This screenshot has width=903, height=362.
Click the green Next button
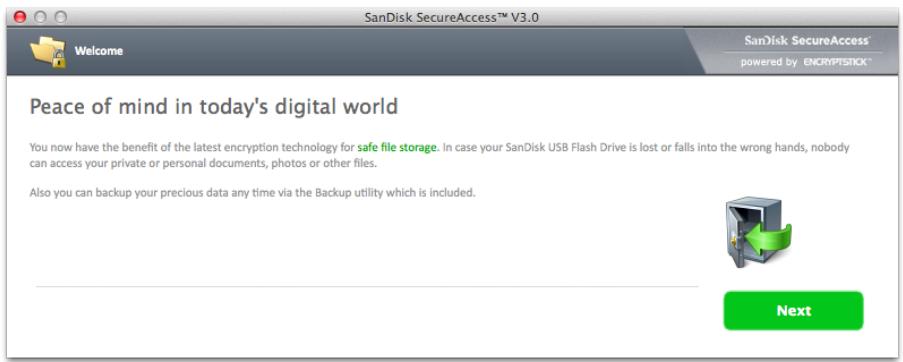tap(793, 311)
